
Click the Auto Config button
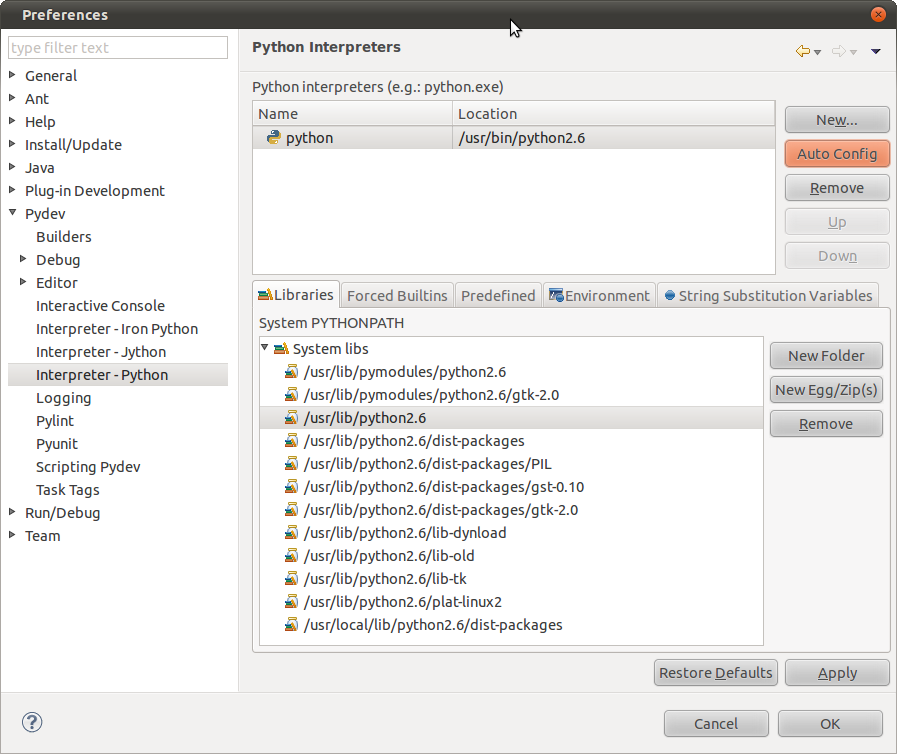click(836, 153)
